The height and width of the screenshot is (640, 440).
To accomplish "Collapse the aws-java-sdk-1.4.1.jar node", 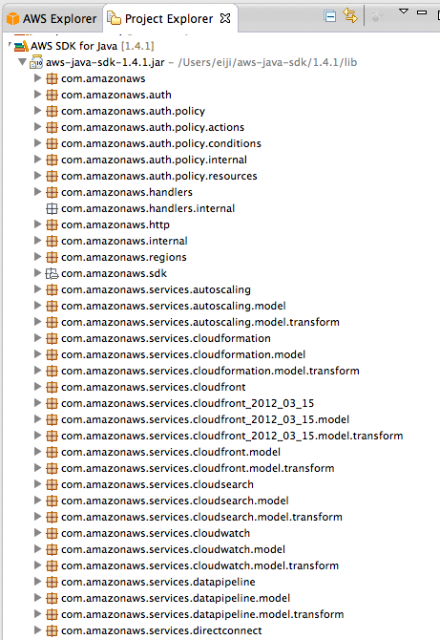I will pyautogui.click(x=22, y=62).
